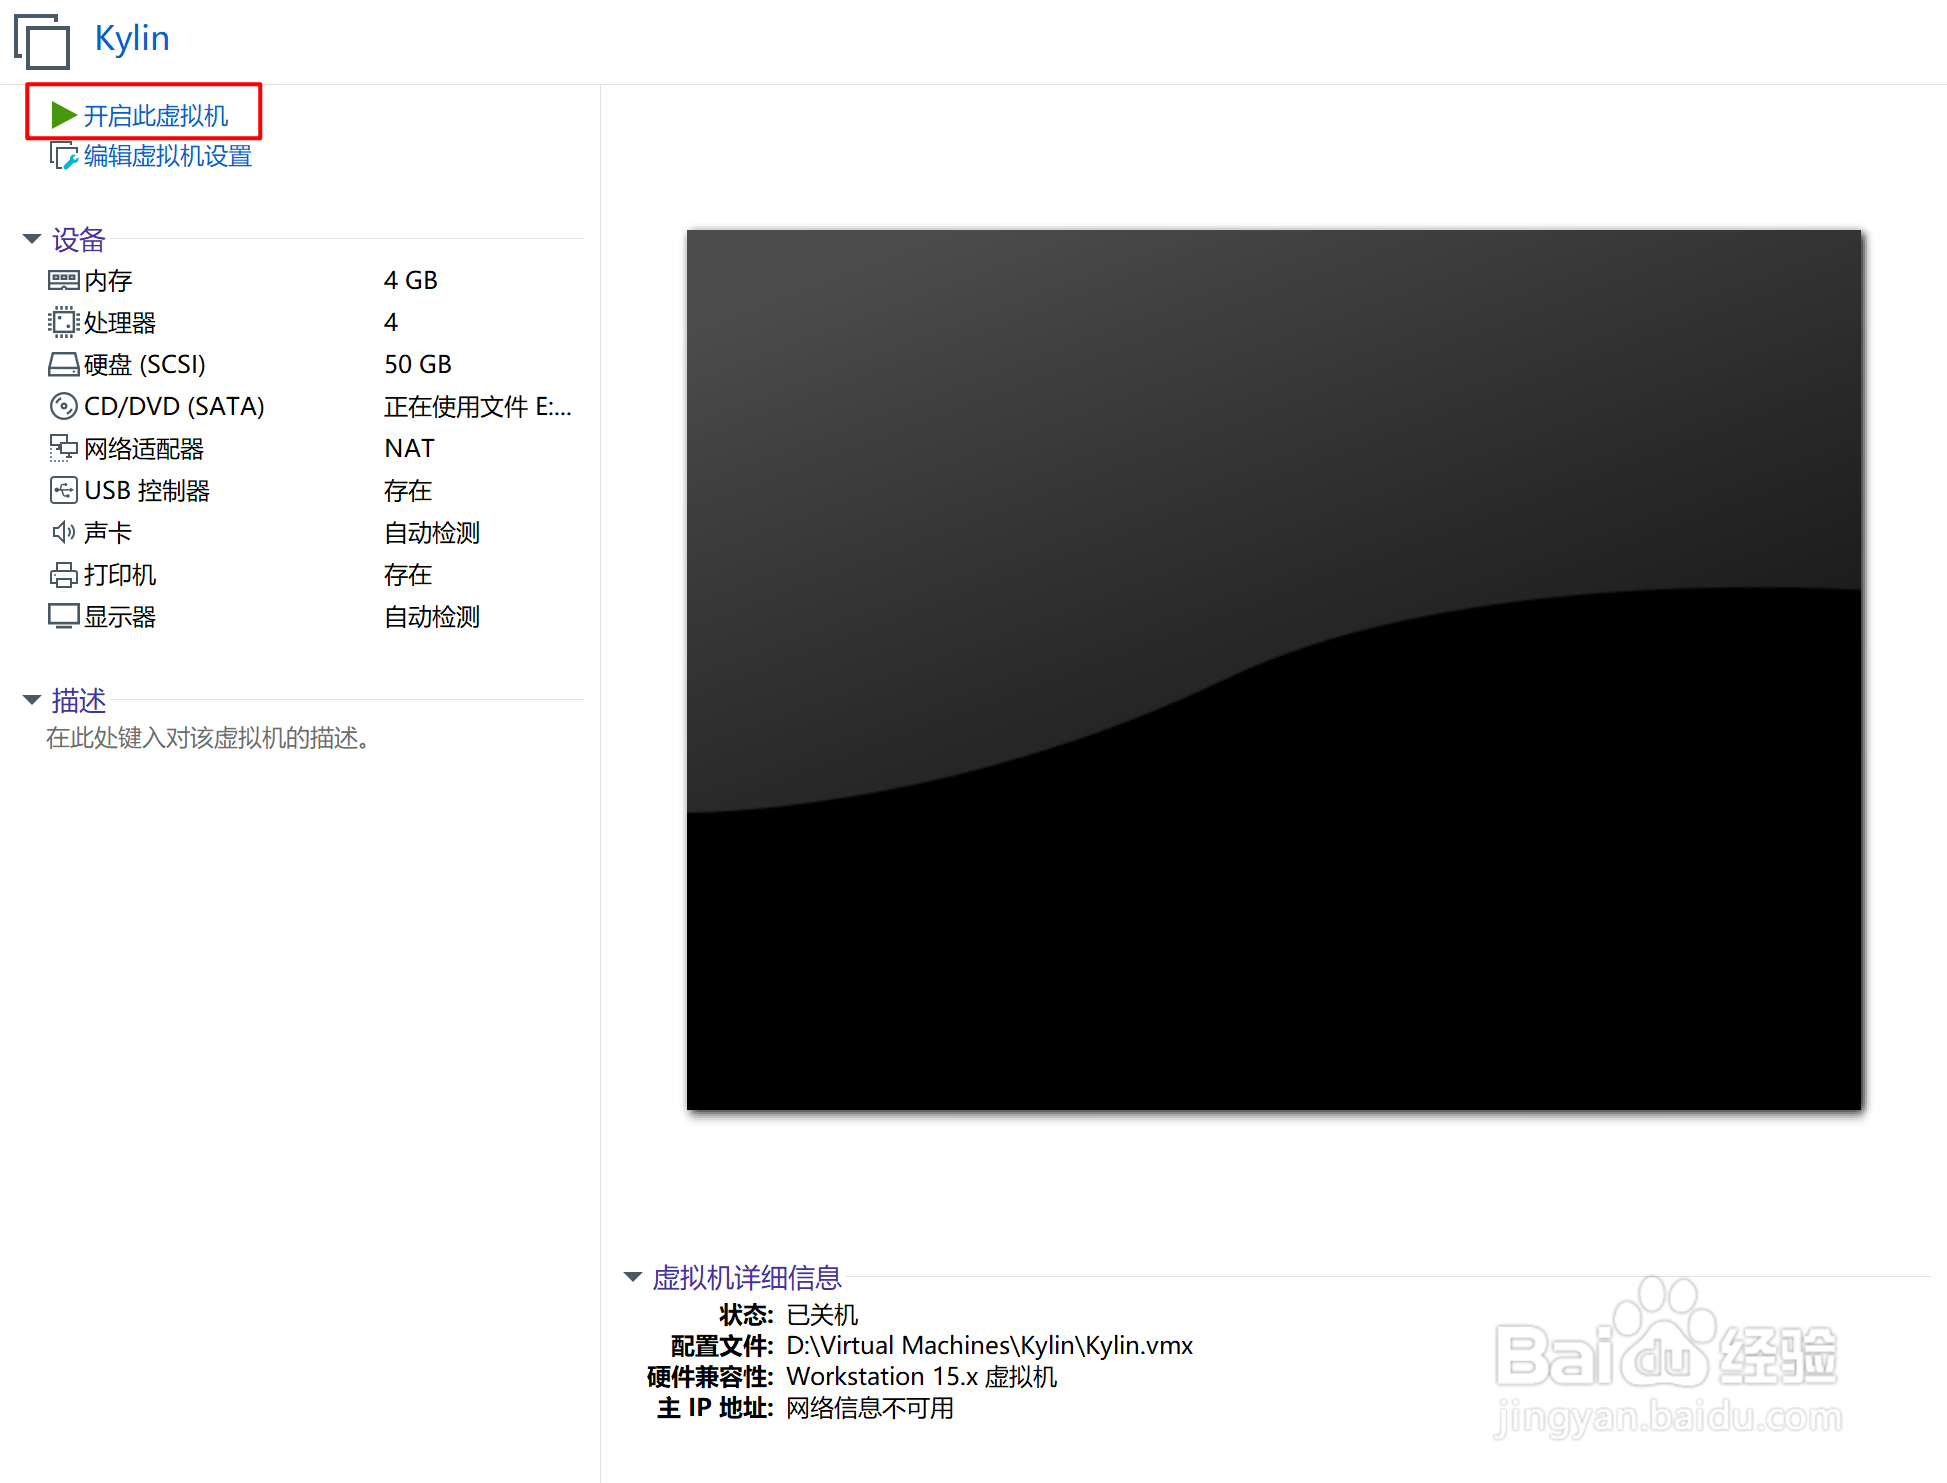This screenshot has height=1483, width=1947.
Task: Click the 声卡 自动检测 value
Action: point(432,533)
